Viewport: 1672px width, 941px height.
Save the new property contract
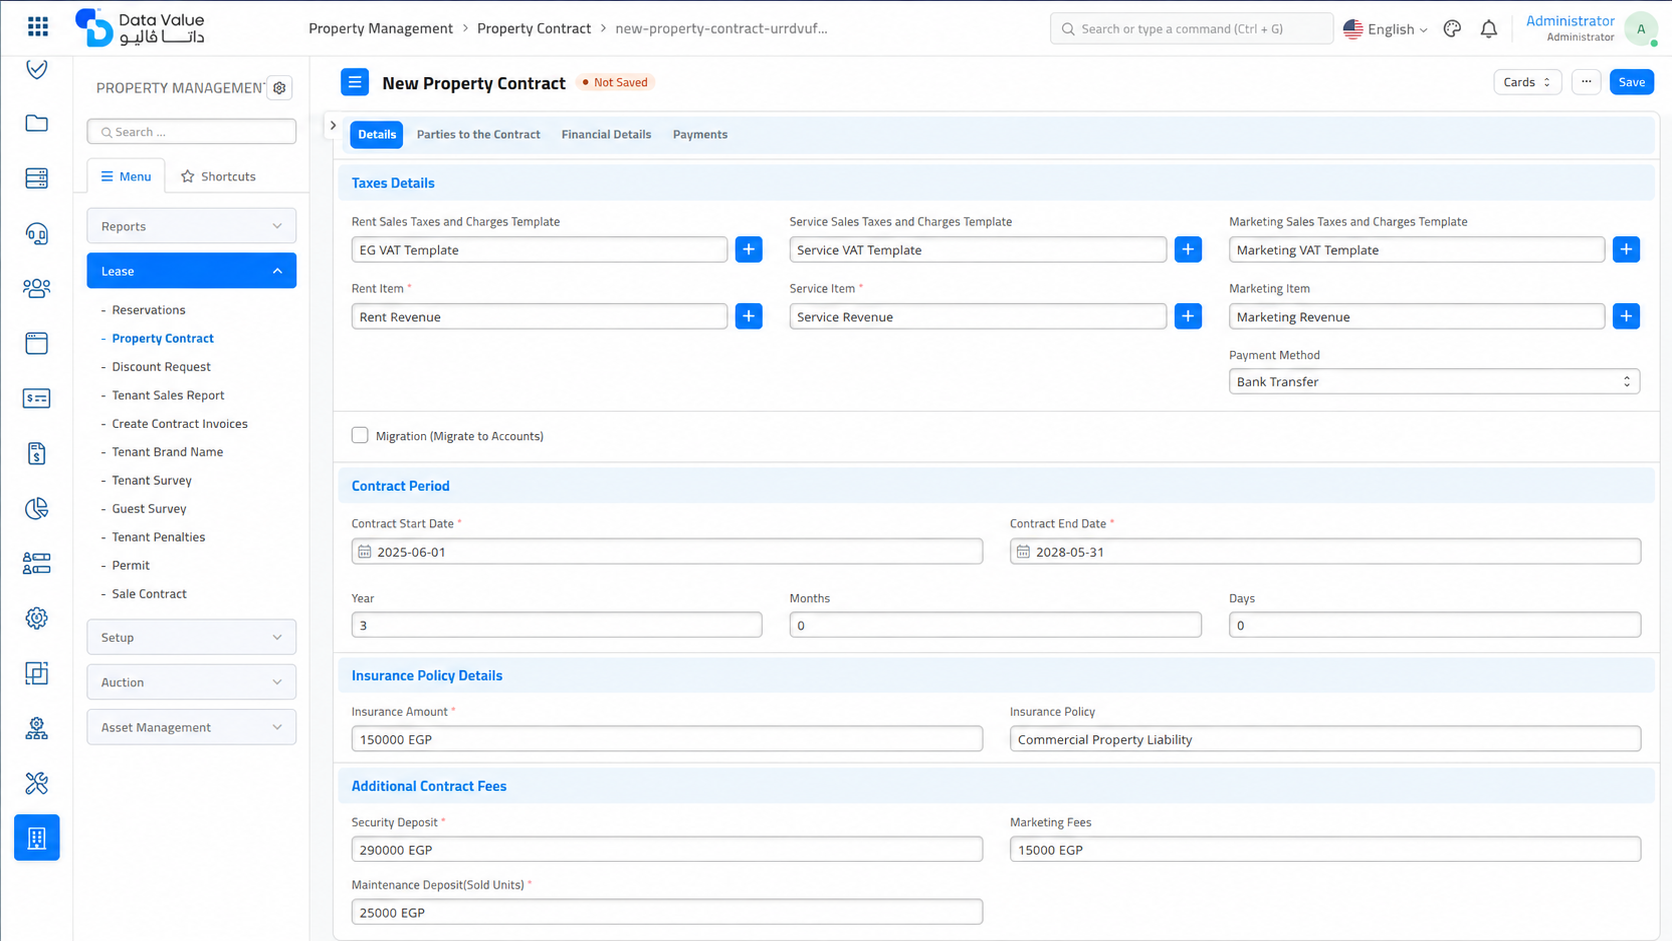1632,82
